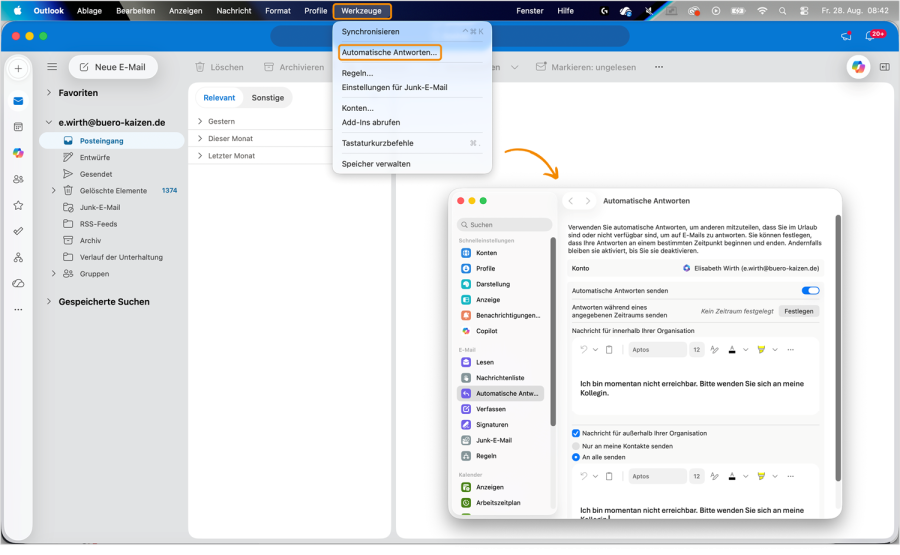
Task: Open the Favorites star in the left rail
Action: coord(18,205)
